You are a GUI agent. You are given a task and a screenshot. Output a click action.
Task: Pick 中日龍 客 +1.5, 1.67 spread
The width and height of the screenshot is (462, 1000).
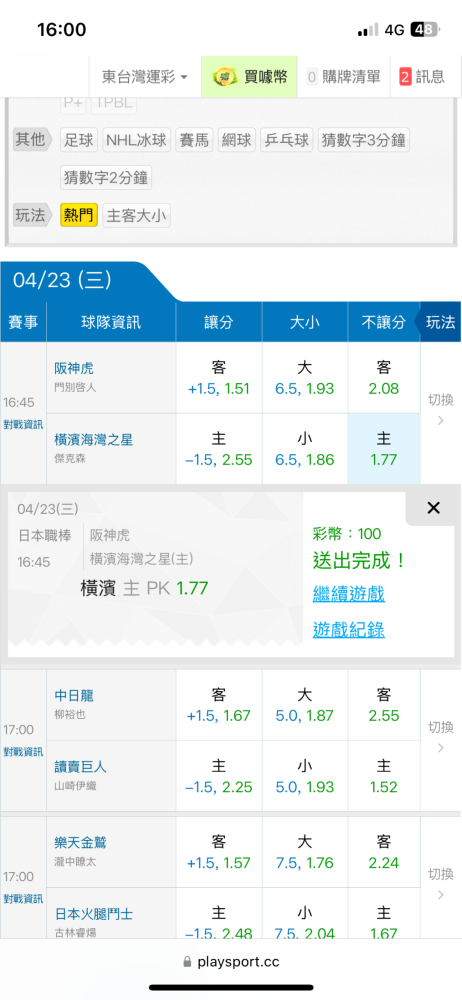pos(219,705)
